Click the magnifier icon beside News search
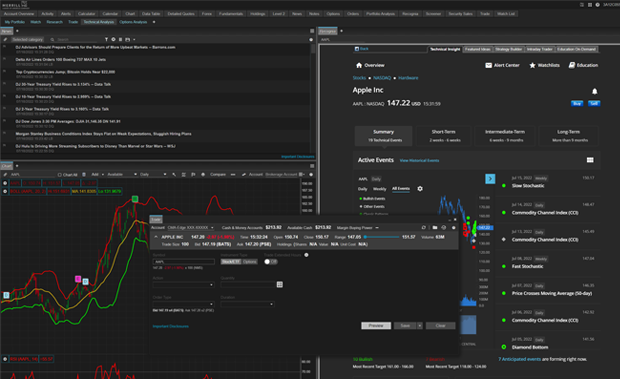This screenshot has width=620, height=379. (x=52, y=40)
